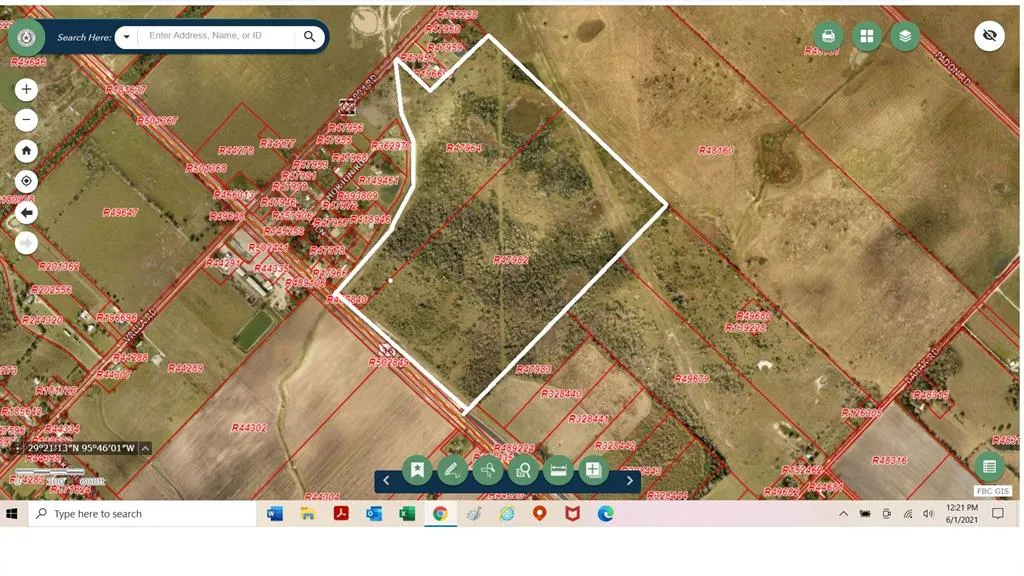
Task: Open the layer list stack icon
Action: point(905,36)
